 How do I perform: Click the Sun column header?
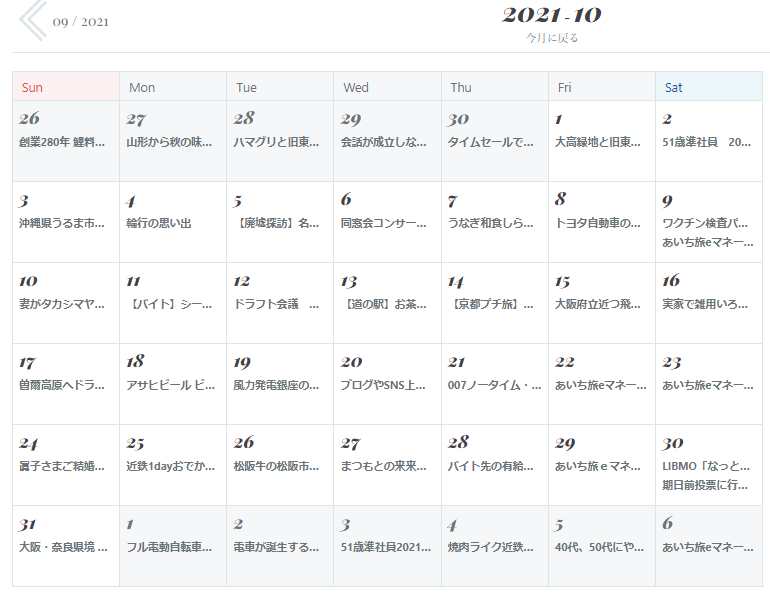click(66, 87)
